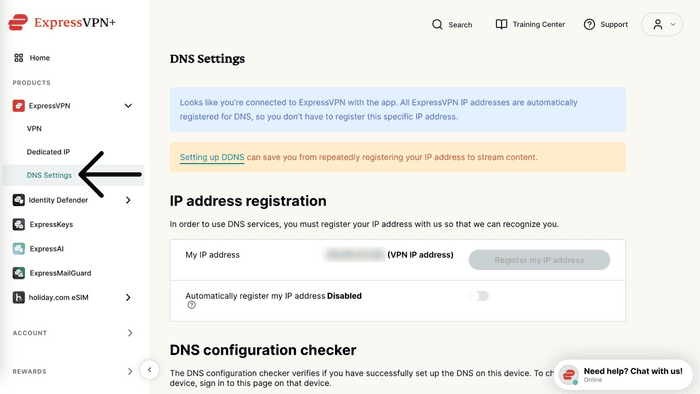Click the My IP address label
The image size is (700, 394).
point(212,255)
